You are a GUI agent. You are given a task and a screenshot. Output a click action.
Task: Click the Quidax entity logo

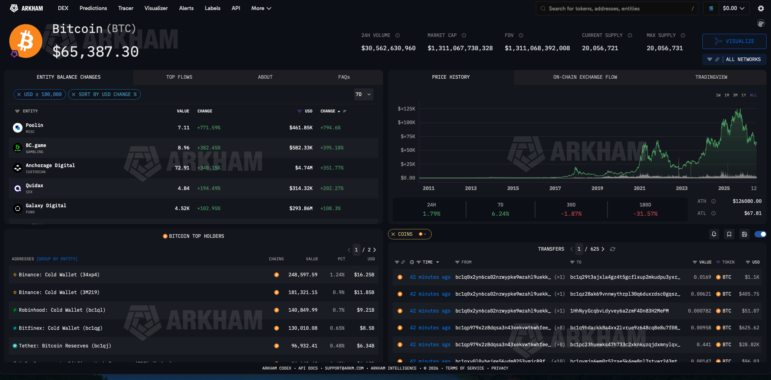click(x=18, y=188)
